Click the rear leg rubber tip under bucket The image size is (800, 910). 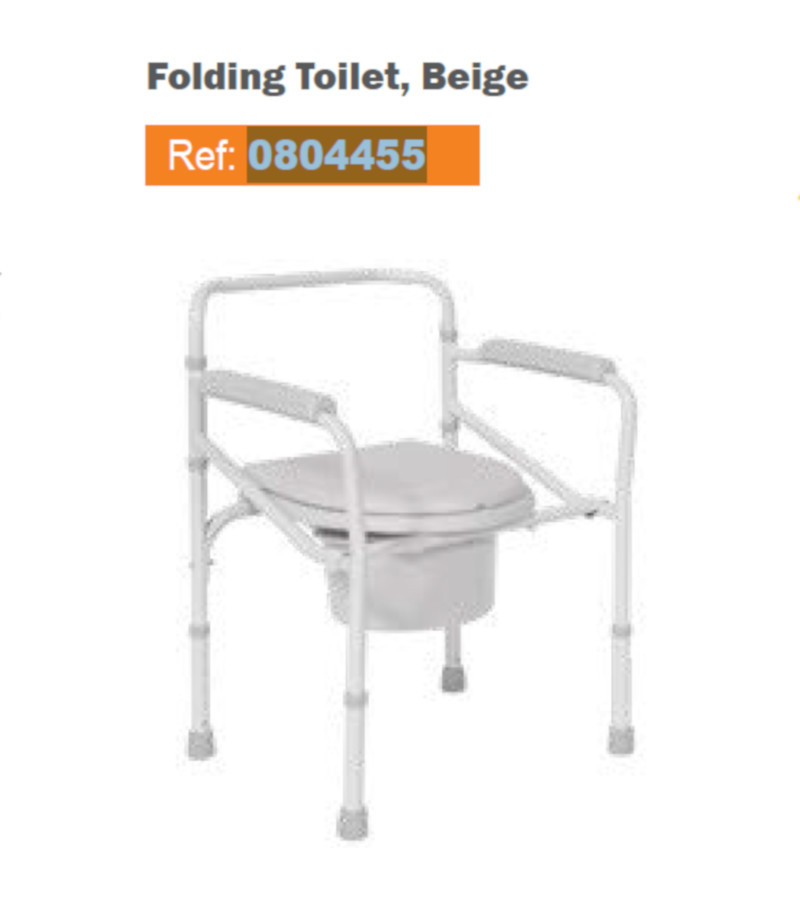453,678
